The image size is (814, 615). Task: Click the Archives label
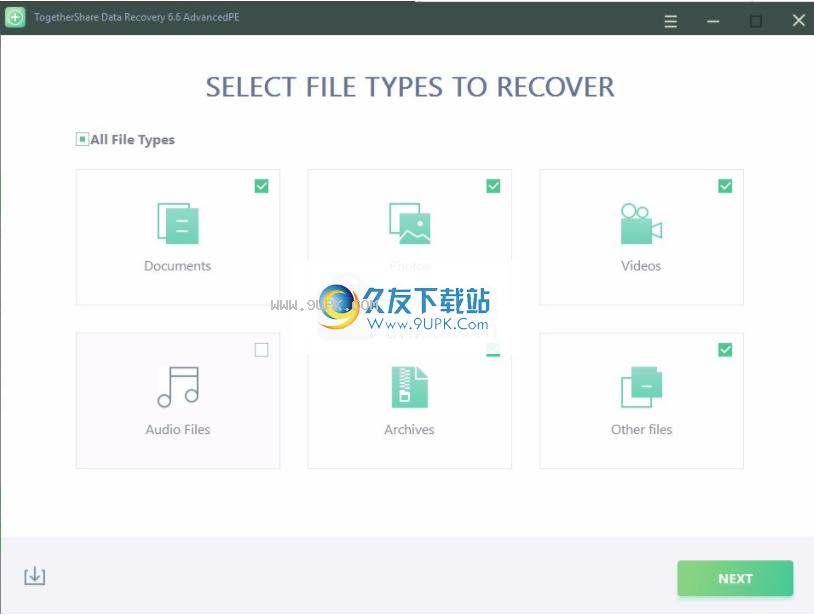tap(410, 430)
